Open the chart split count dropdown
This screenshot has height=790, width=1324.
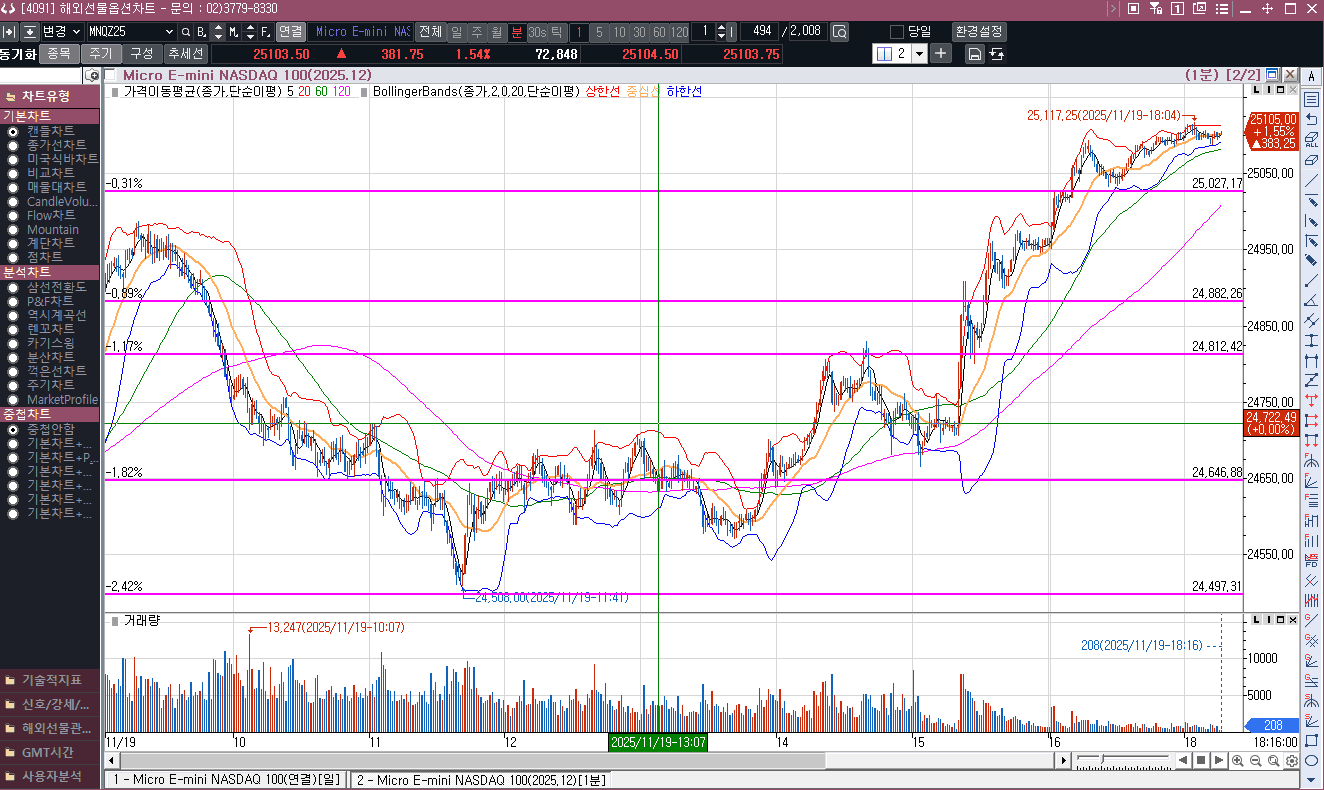(x=919, y=54)
